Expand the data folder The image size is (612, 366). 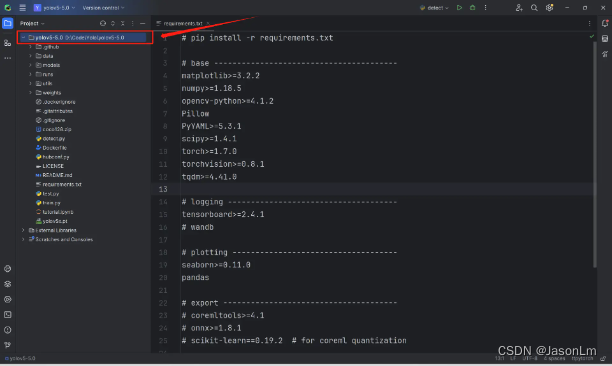point(30,56)
